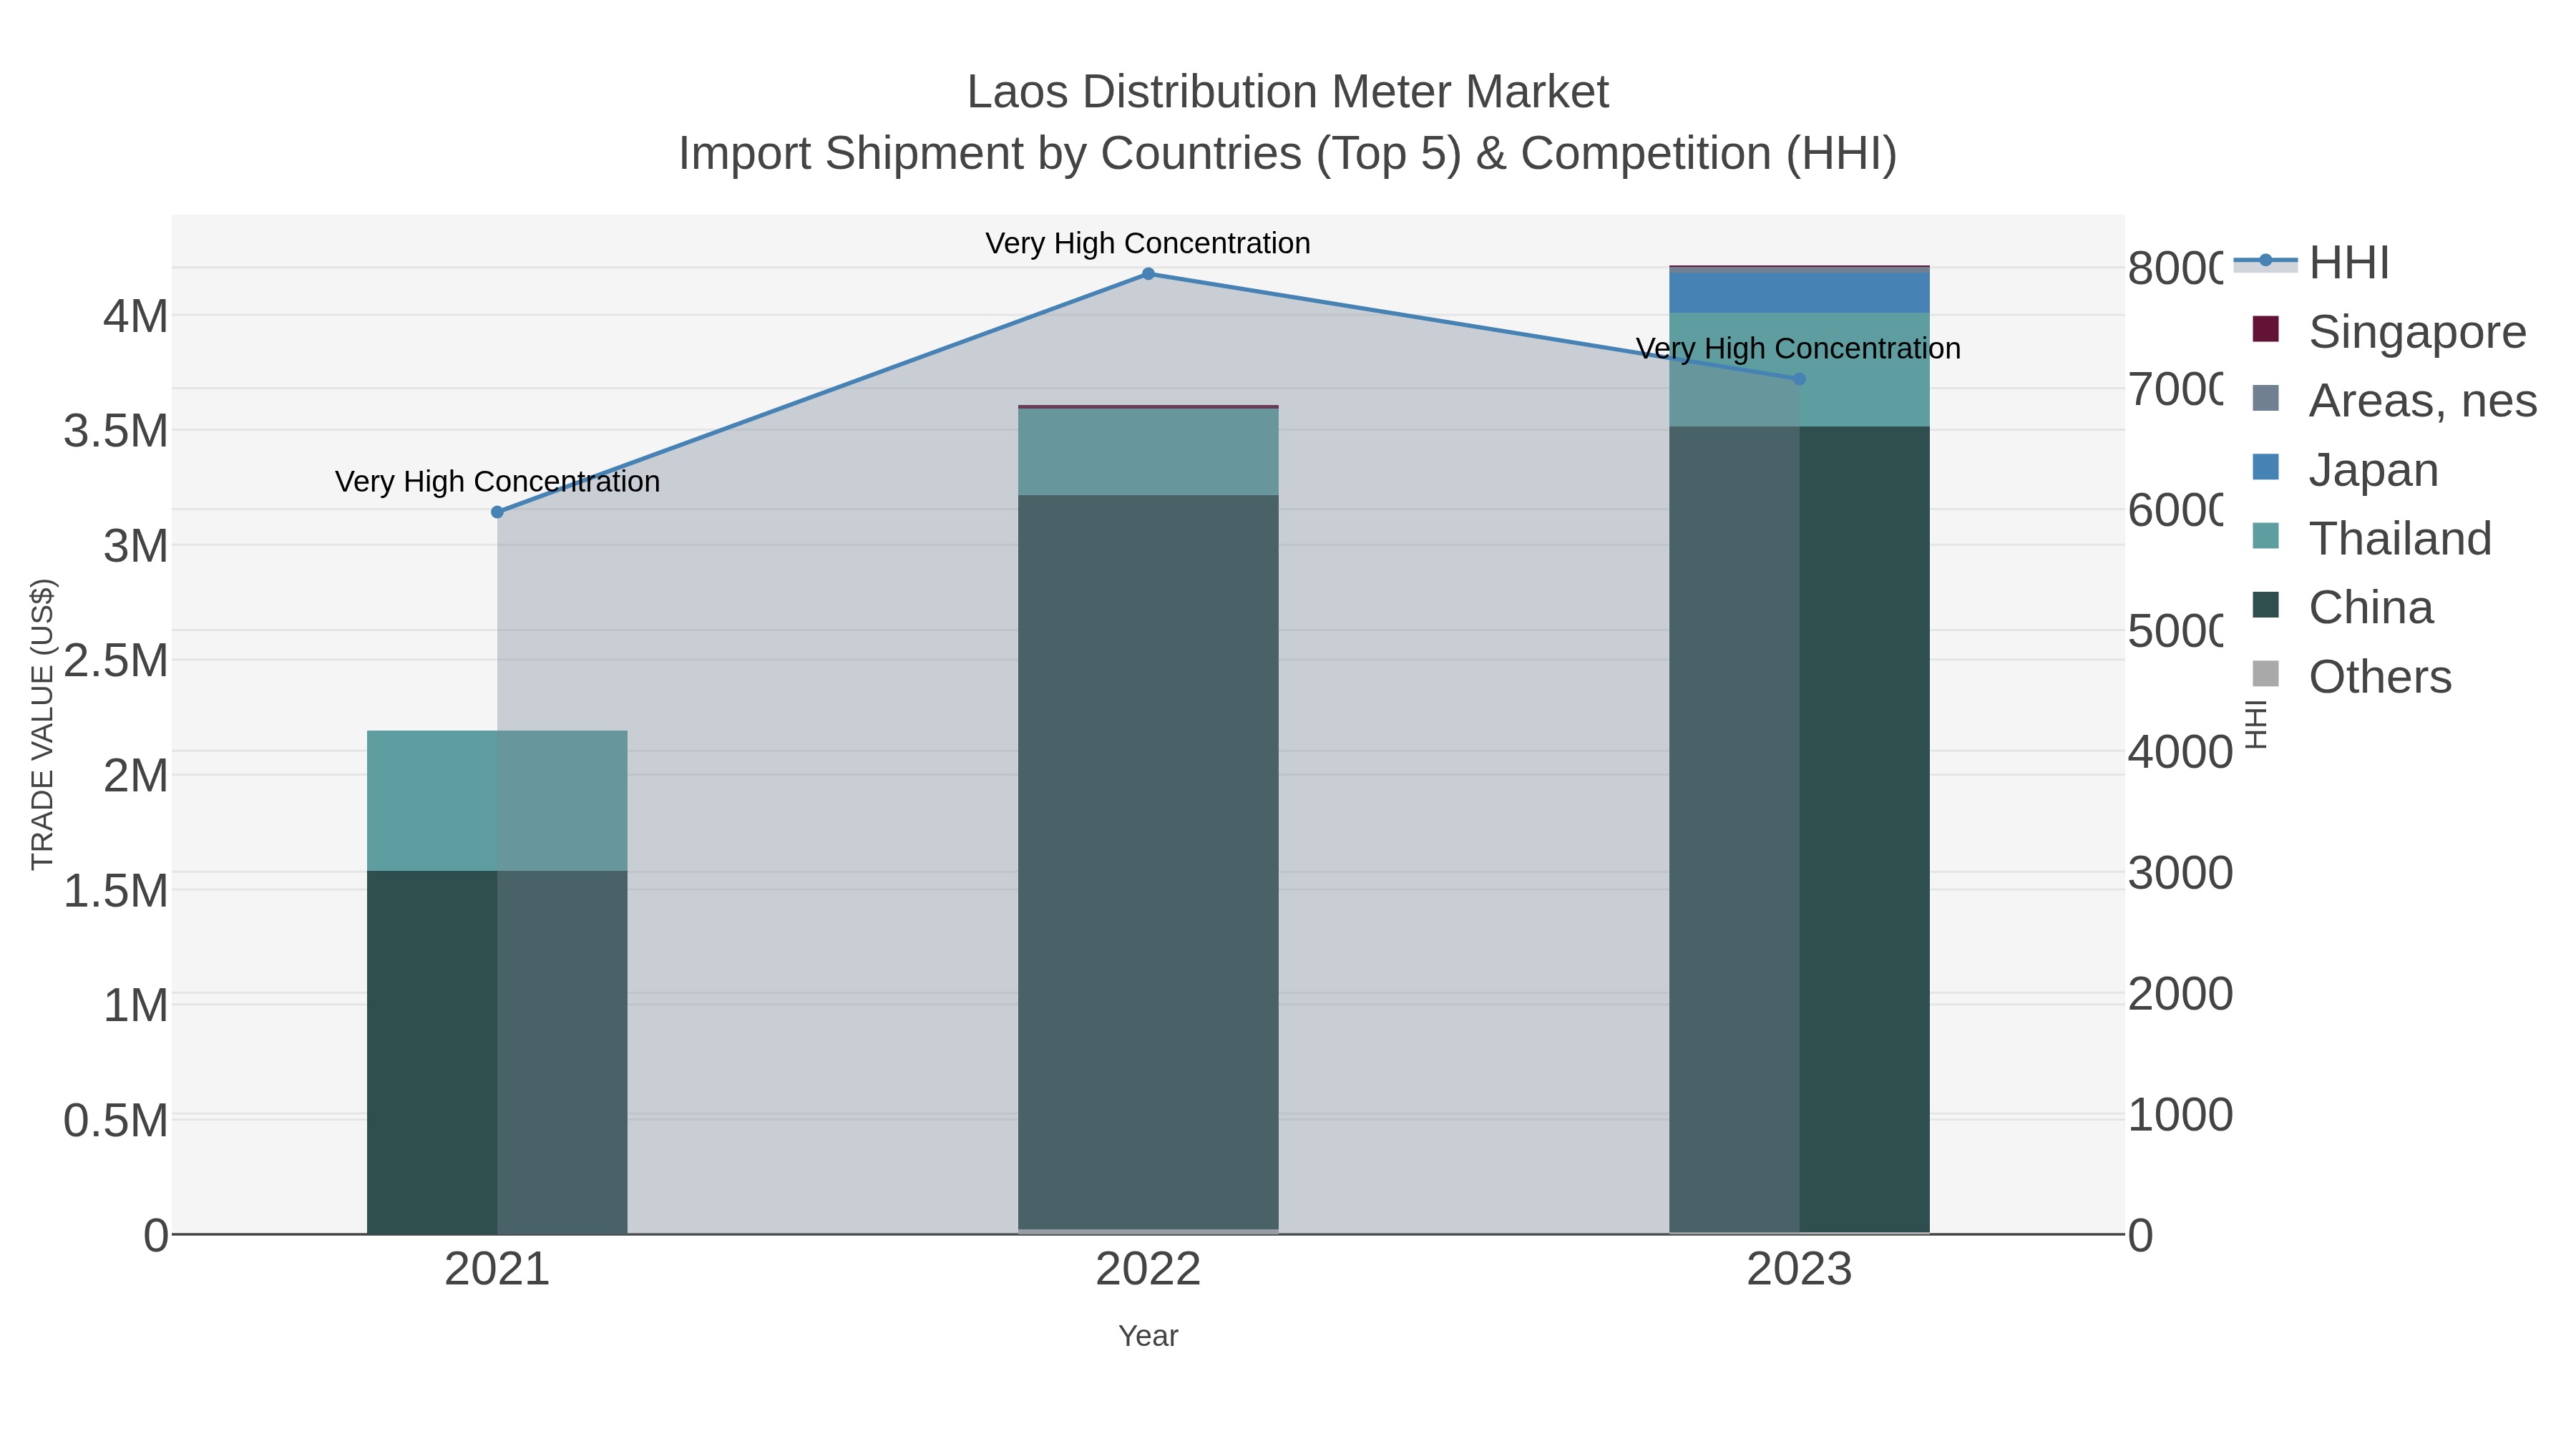Toggle the Areas, nes legend entry
The height and width of the screenshot is (1449, 2576).
[x=2394, y=401]
